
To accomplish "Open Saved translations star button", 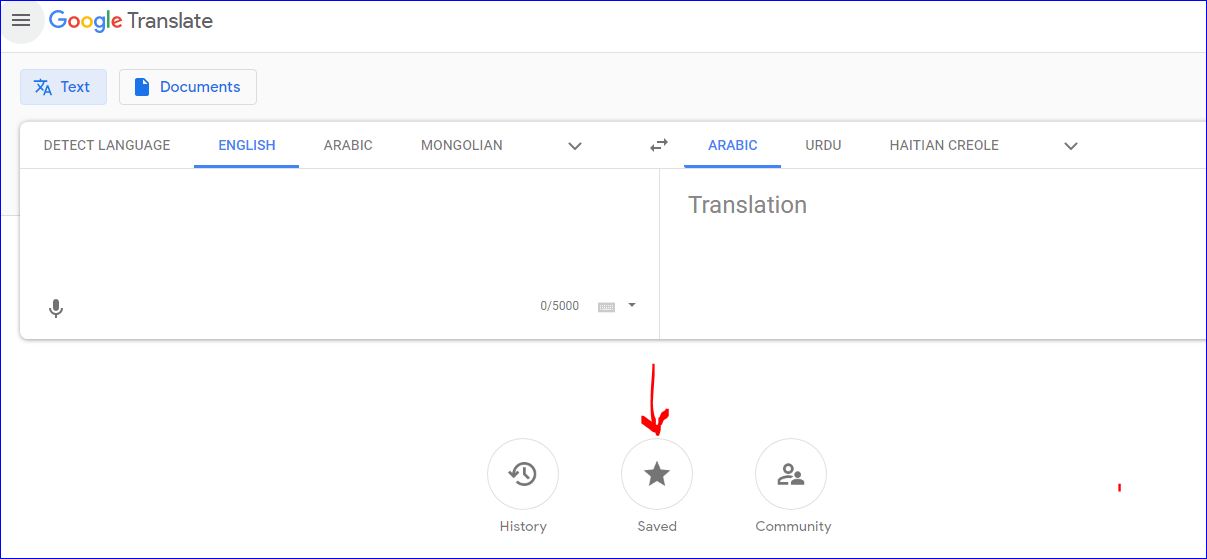I will pyautogui.click(x=657, y=474).
